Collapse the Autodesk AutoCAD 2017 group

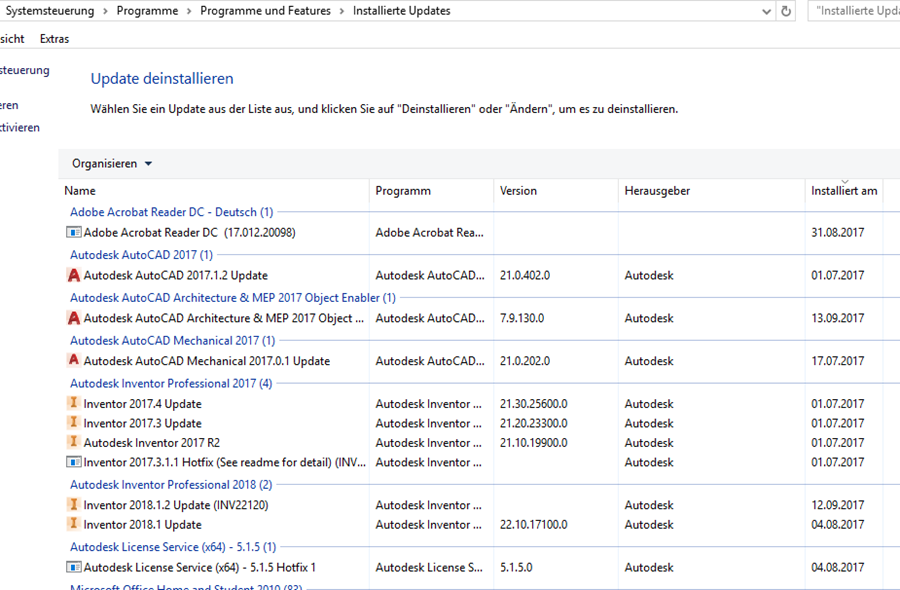[141, 254]
